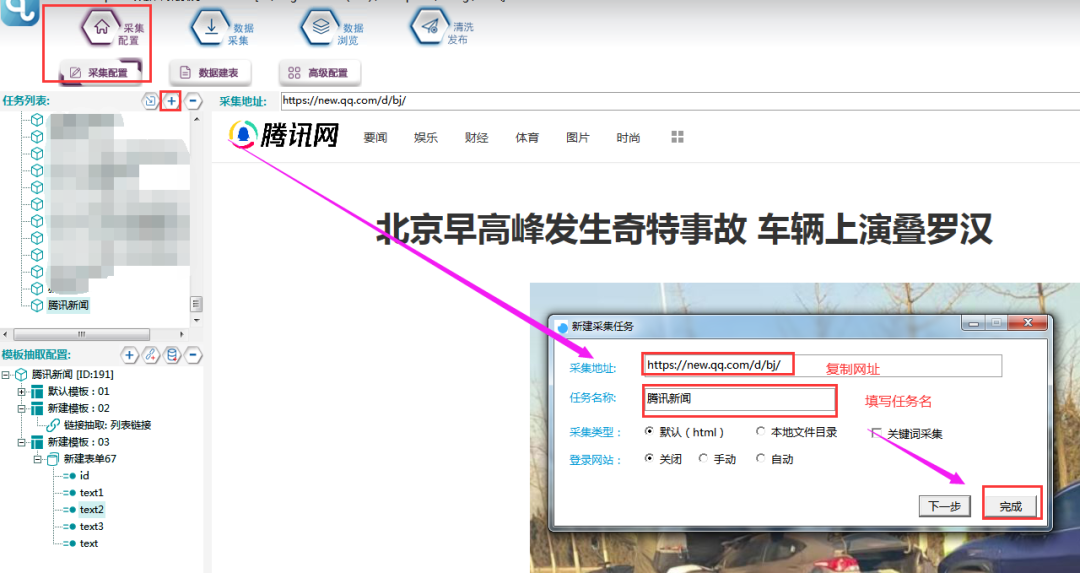Open the 图片 page tab
The image size is (1080, 573).
tap(578, 138)
